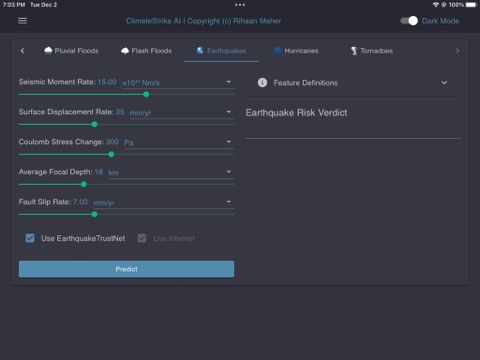480x360 pixels.
Task: Click the Feature Definitions label
Action: [306, 83]
